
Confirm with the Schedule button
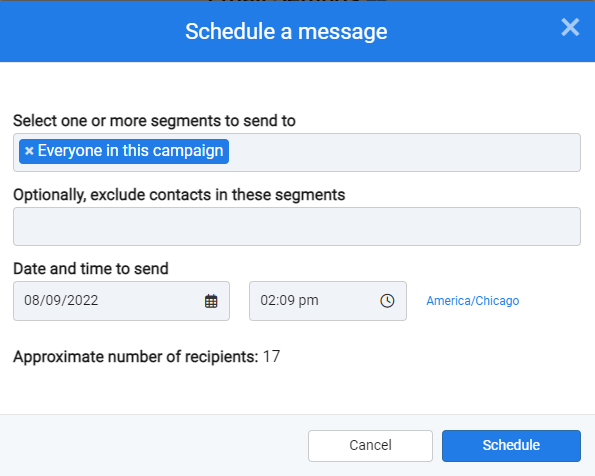tap(511, 446)
